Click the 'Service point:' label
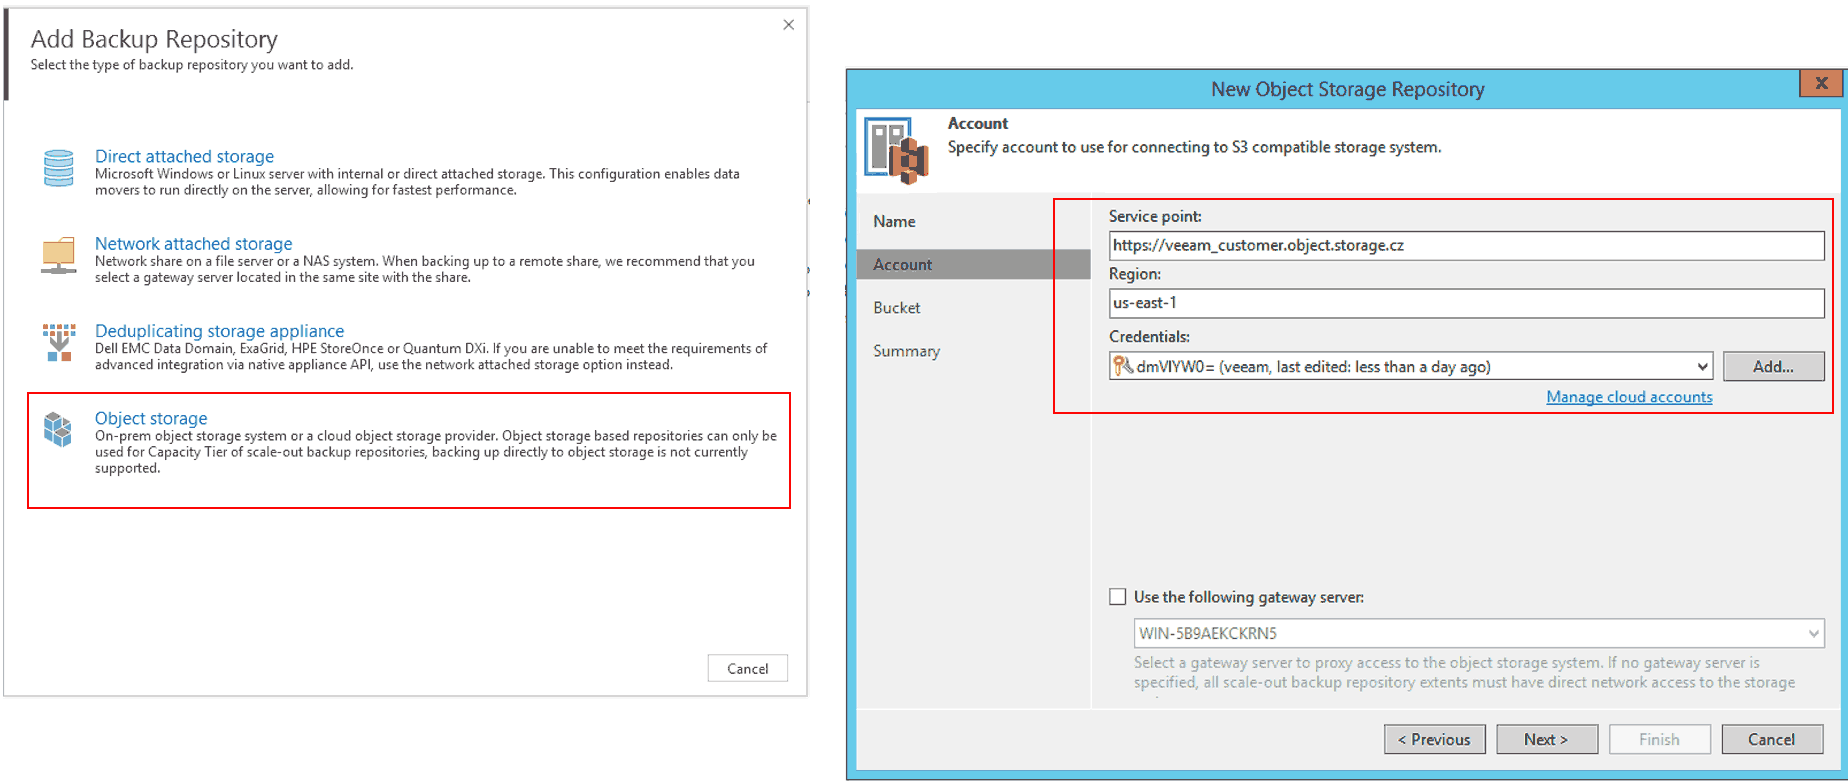Viewport: 1848px width, 783px height. 1155,216
